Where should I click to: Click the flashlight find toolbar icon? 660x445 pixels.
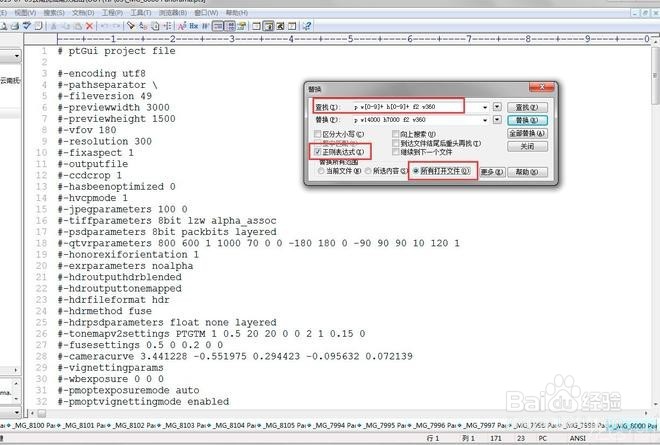click(x=131, y=26)
